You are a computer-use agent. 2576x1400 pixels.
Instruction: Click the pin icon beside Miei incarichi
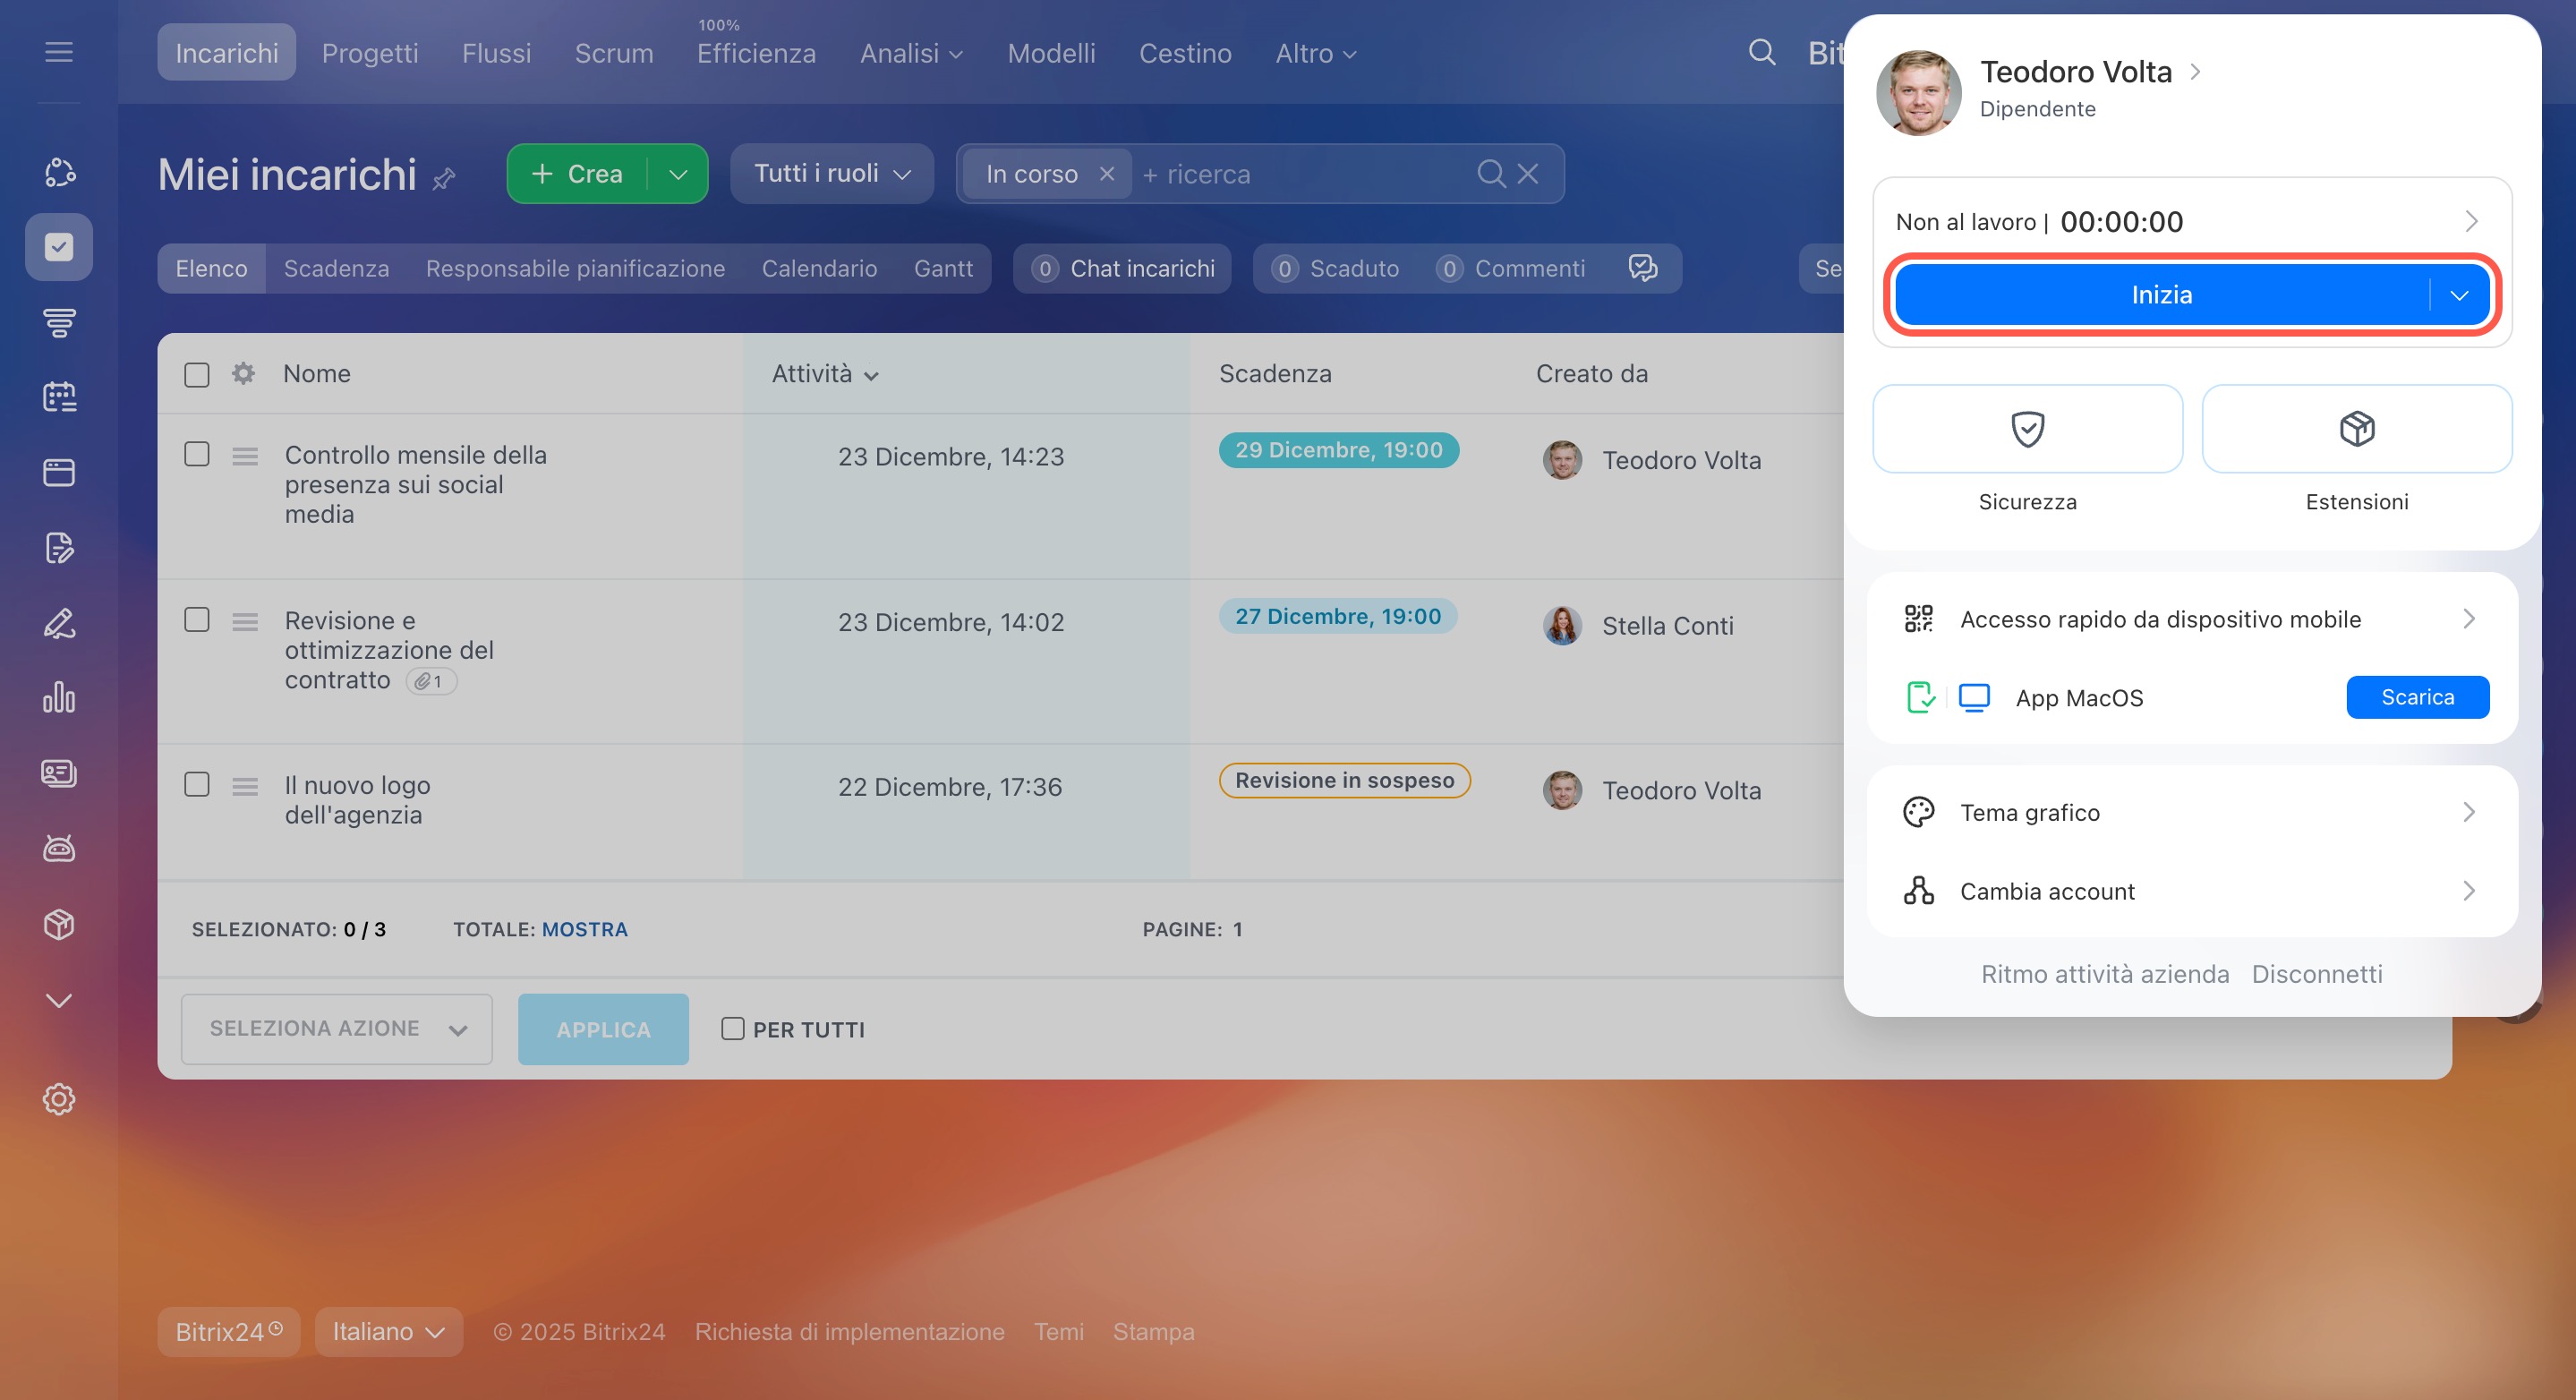pos(444,179)
